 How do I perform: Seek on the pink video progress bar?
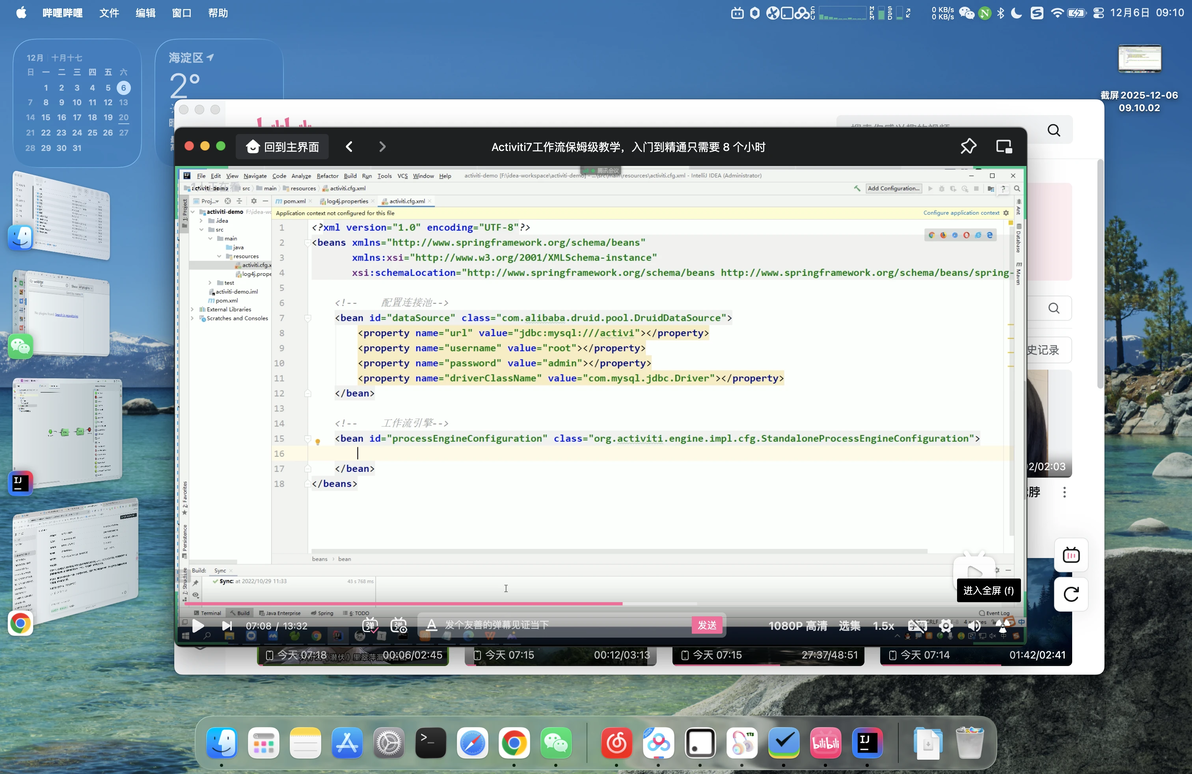click(601, 604)
